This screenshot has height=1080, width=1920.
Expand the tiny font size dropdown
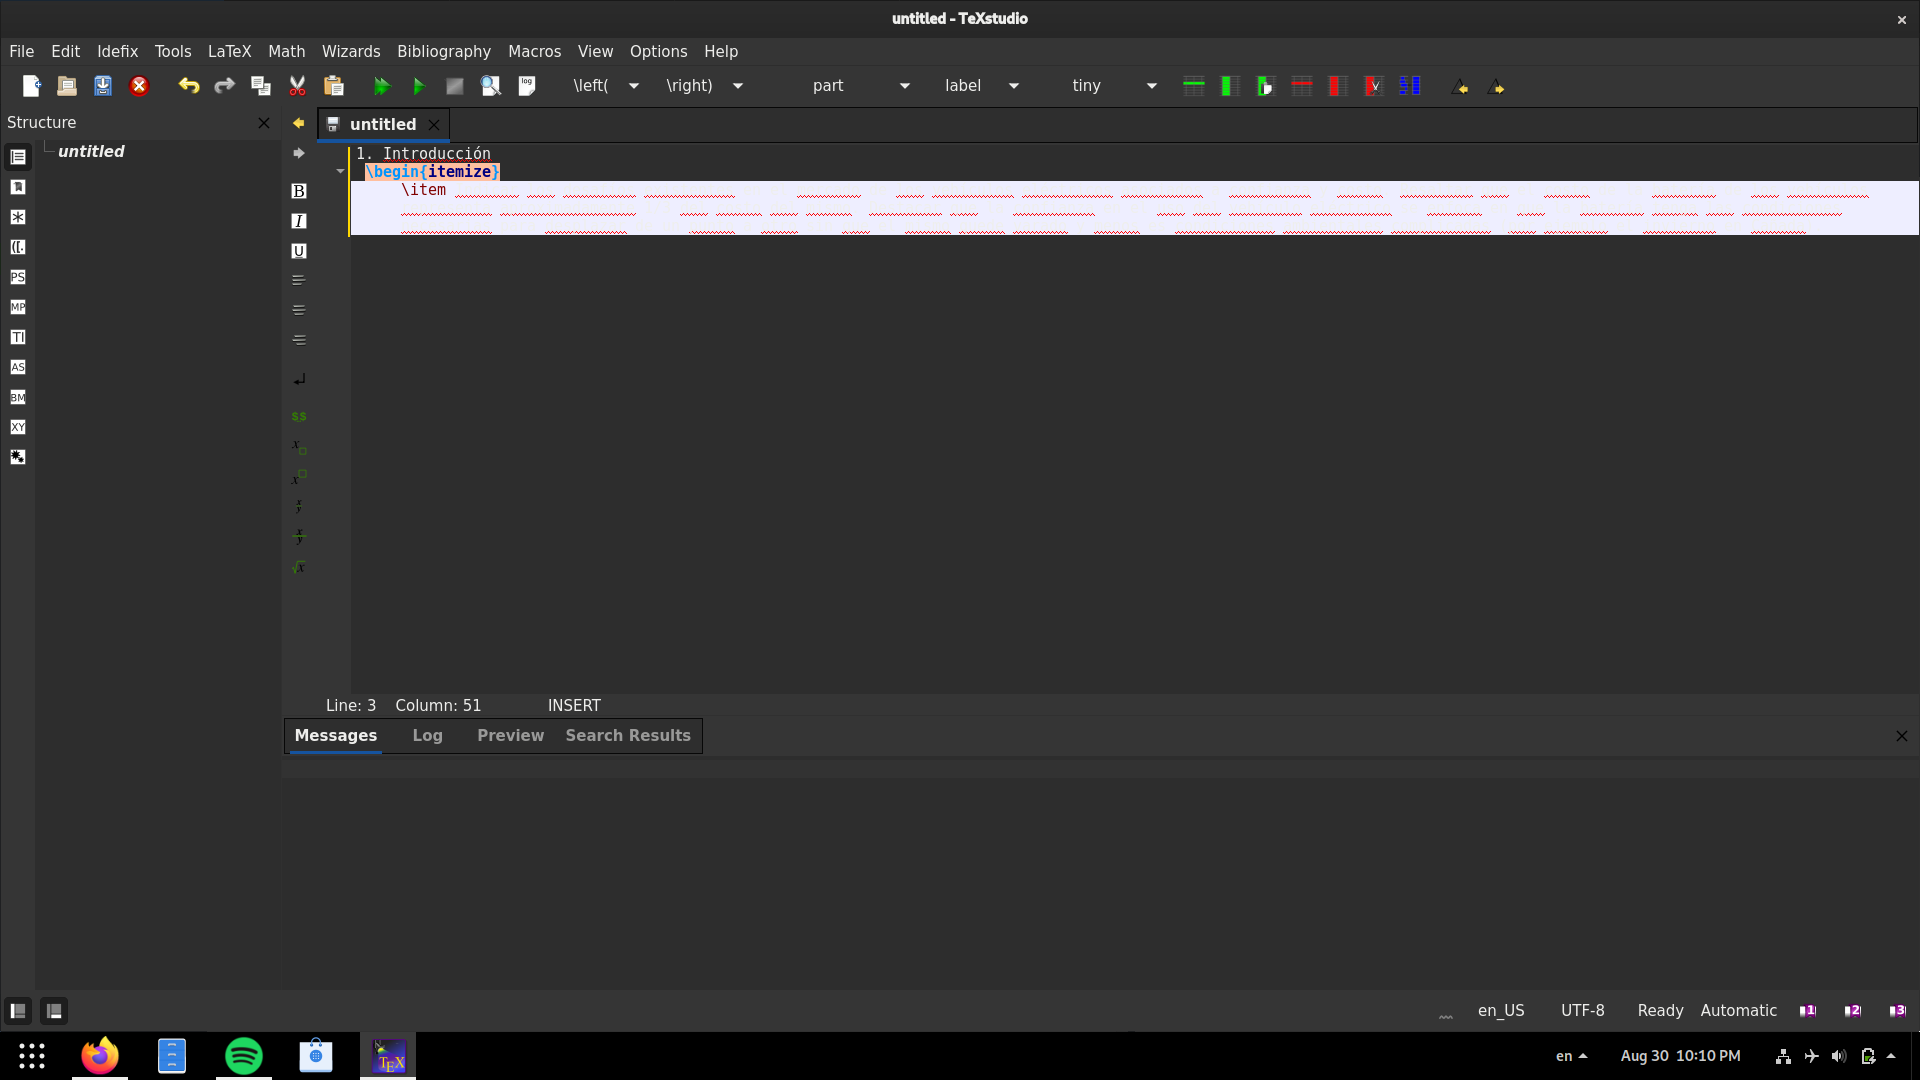point(1151,86)
